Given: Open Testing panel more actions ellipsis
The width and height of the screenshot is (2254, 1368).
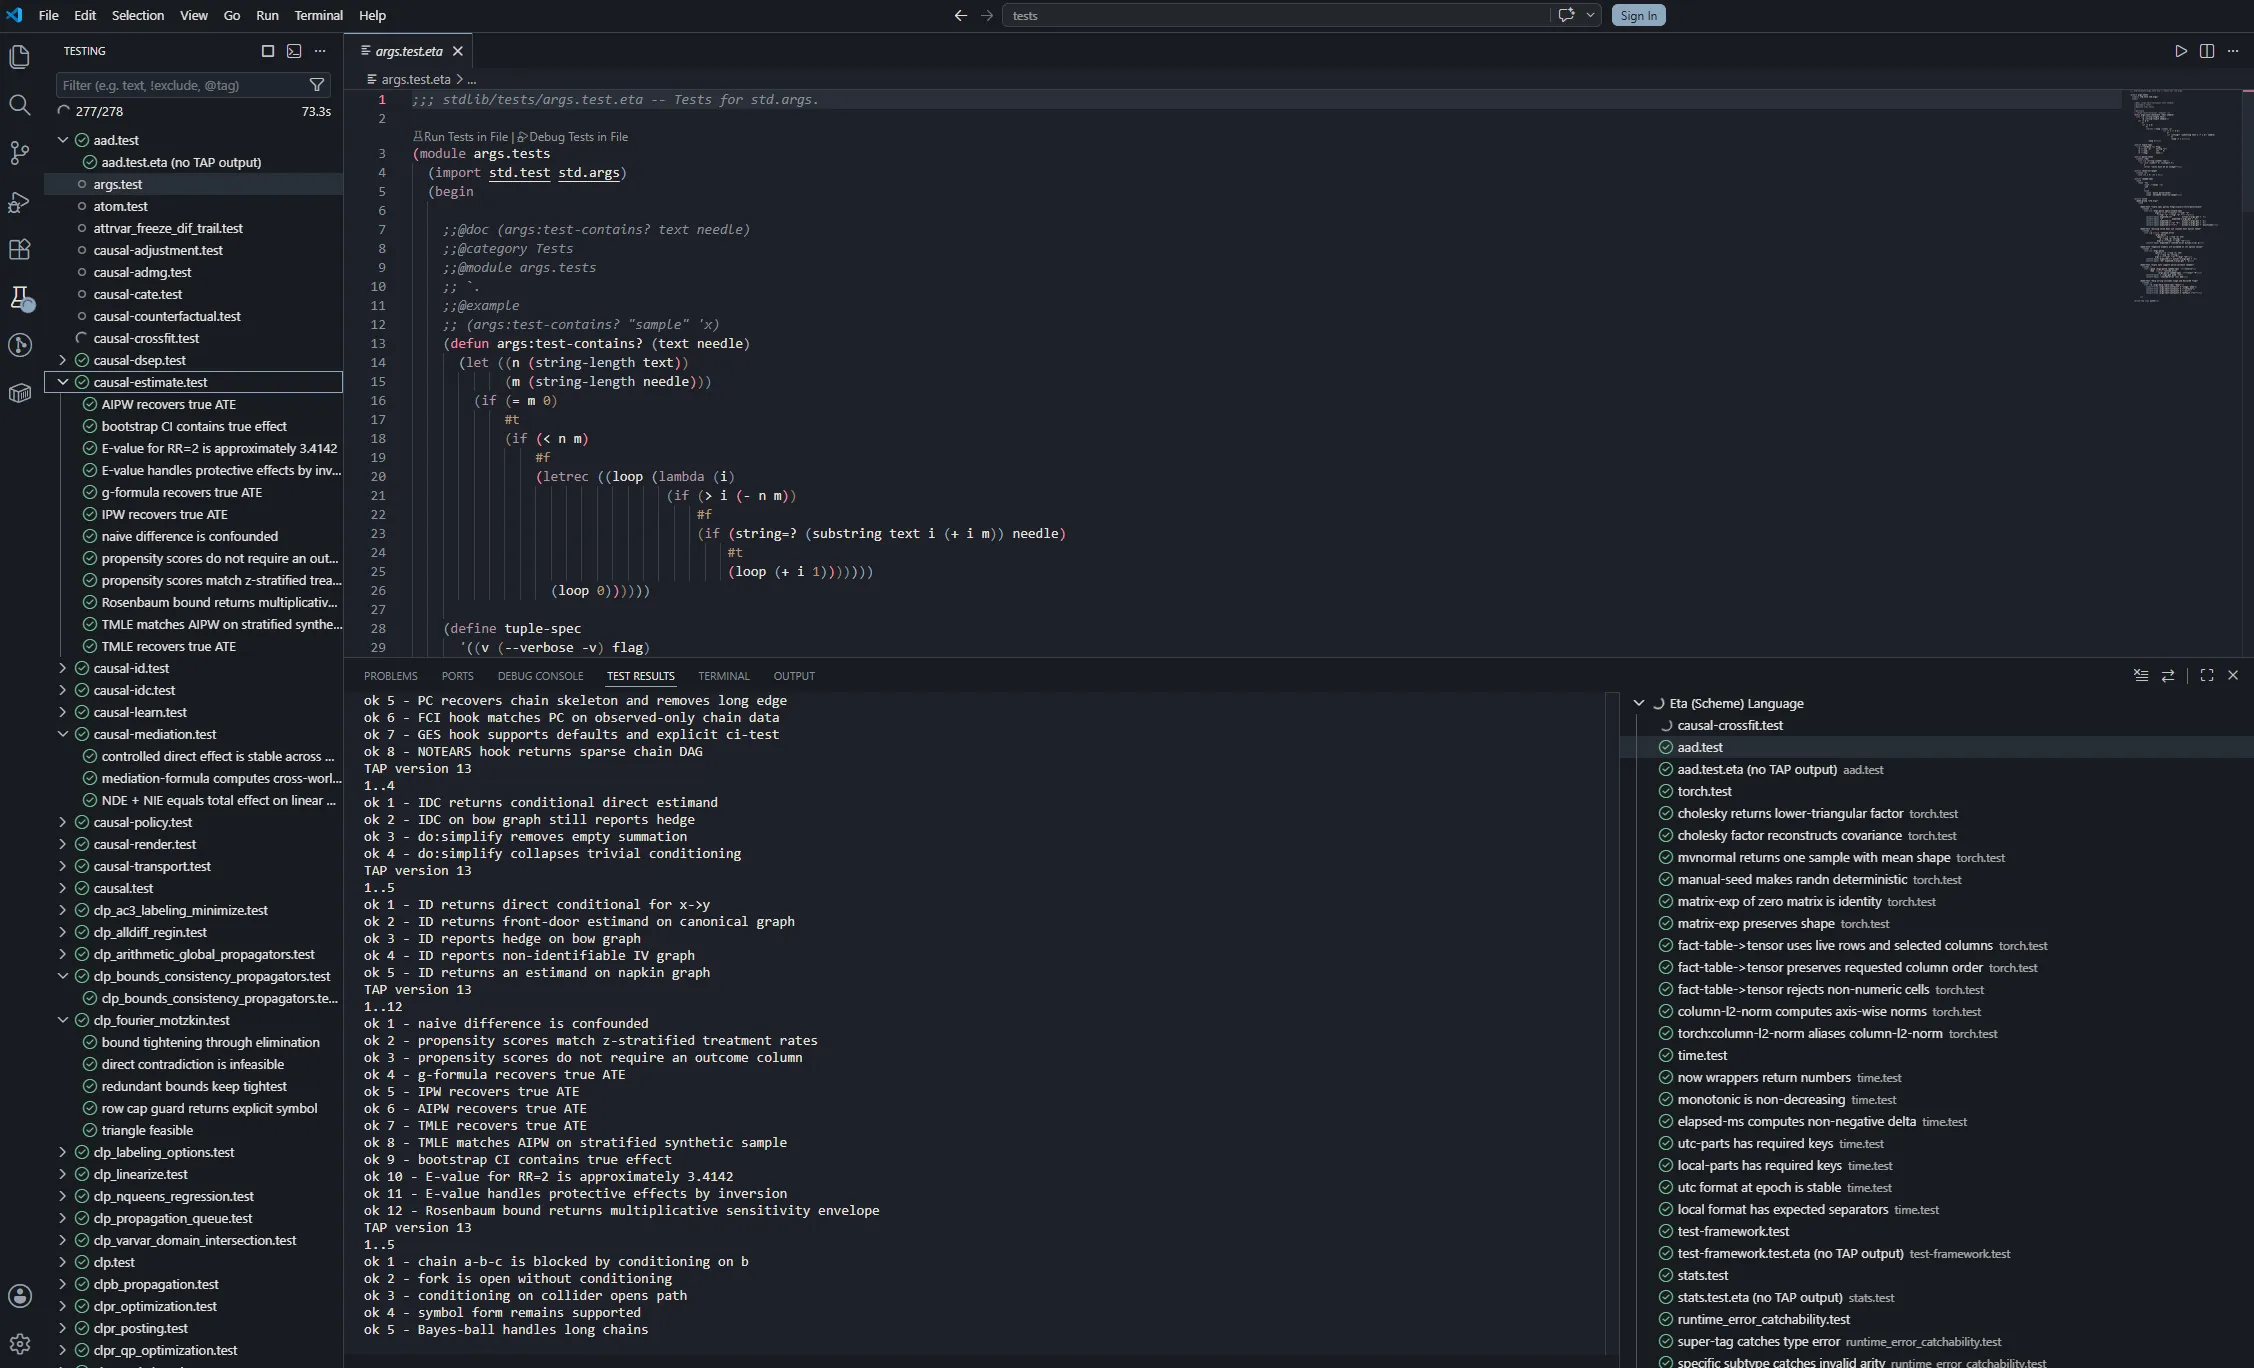Looking at the screenshot, I should coord(320,51).
